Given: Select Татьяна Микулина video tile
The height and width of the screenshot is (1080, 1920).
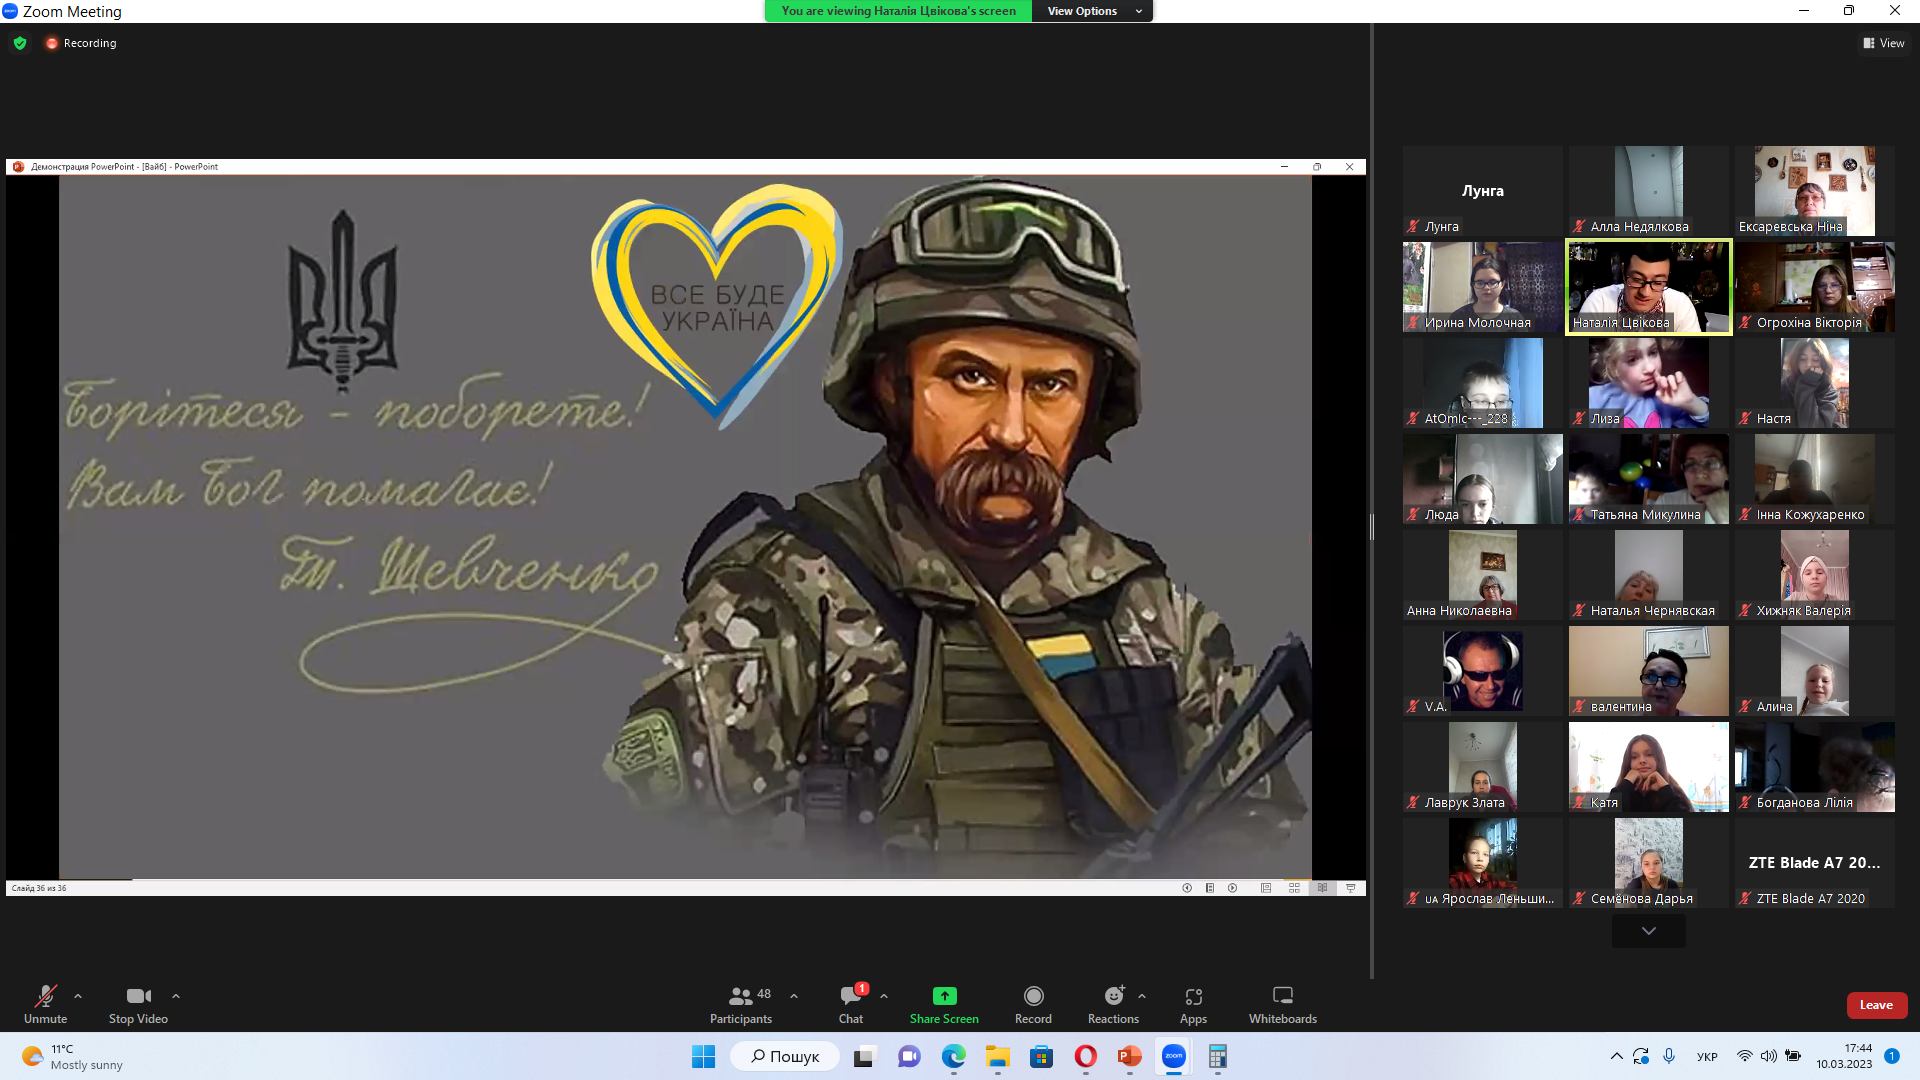Looking at the screenshot, I should tap(1649, 479).
